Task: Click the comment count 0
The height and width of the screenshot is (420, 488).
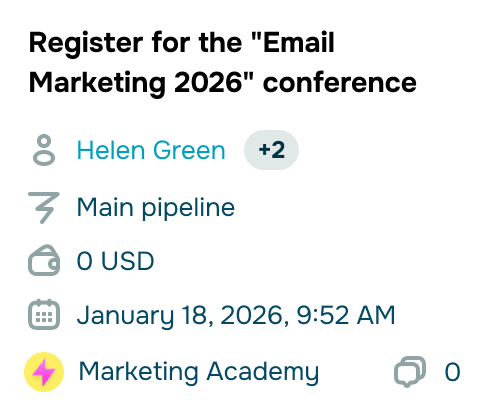Action: (452, 372)
